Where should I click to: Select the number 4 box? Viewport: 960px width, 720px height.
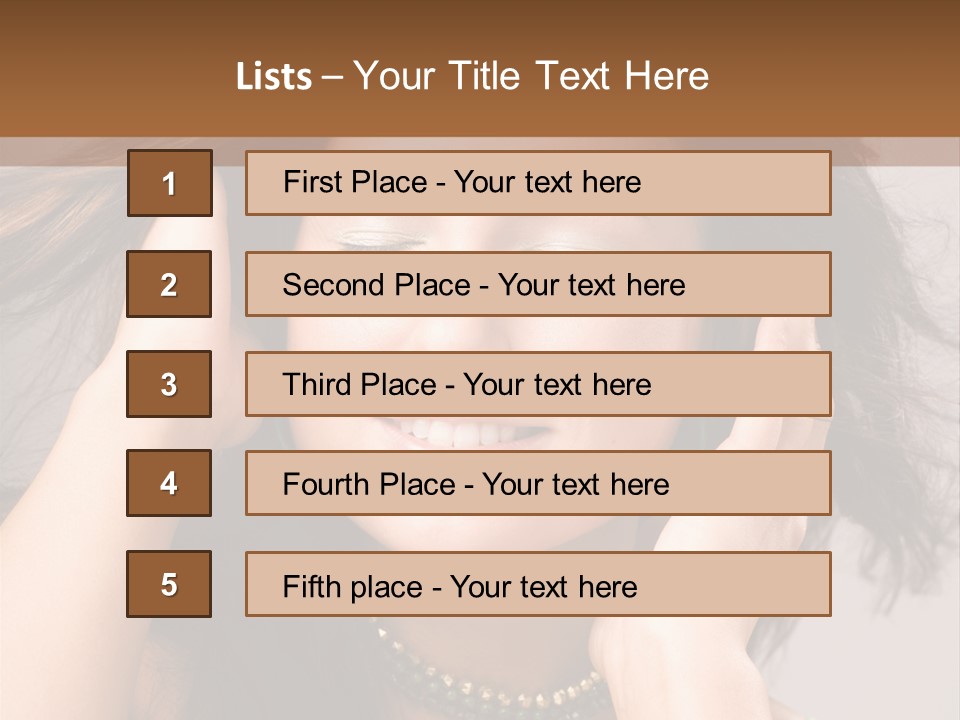(169, 483)
